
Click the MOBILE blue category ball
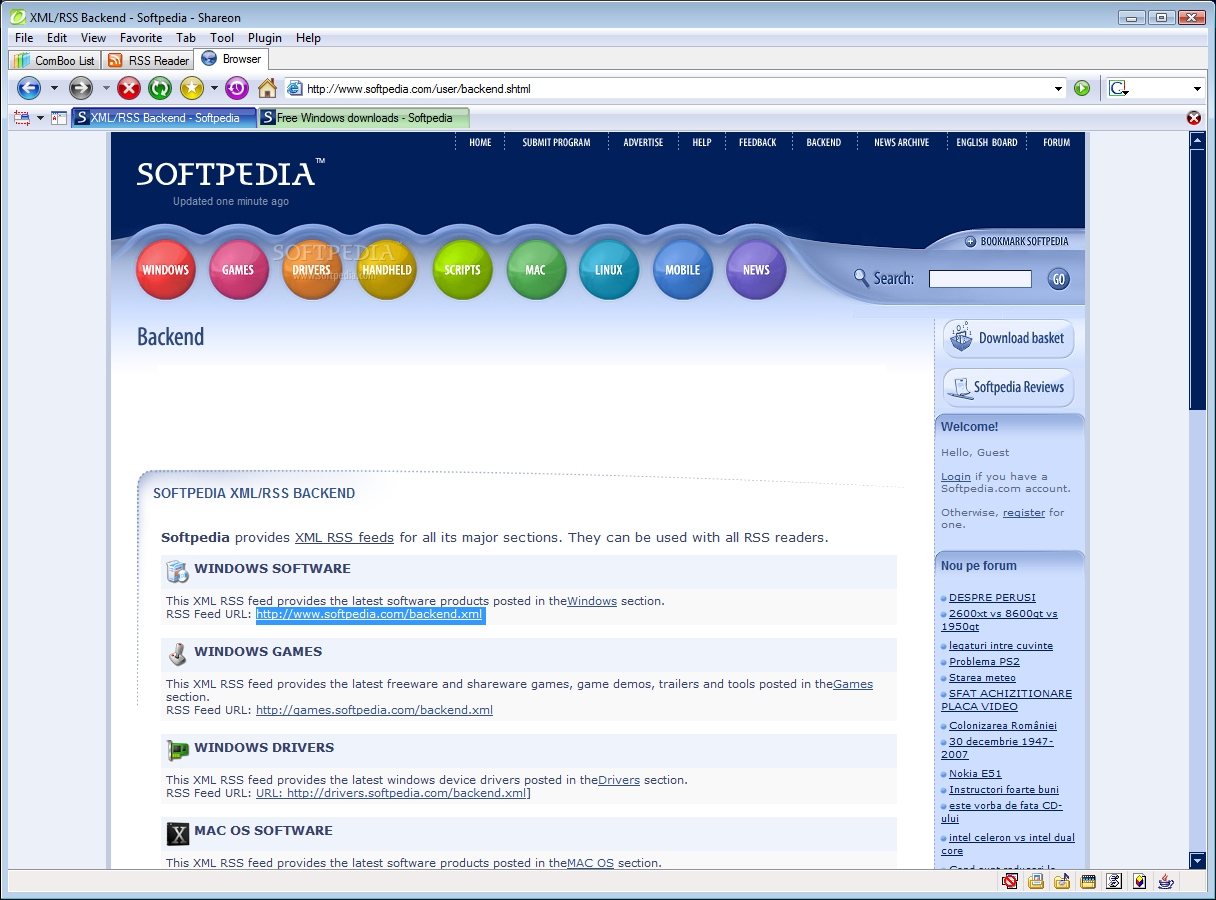point(683,270)
